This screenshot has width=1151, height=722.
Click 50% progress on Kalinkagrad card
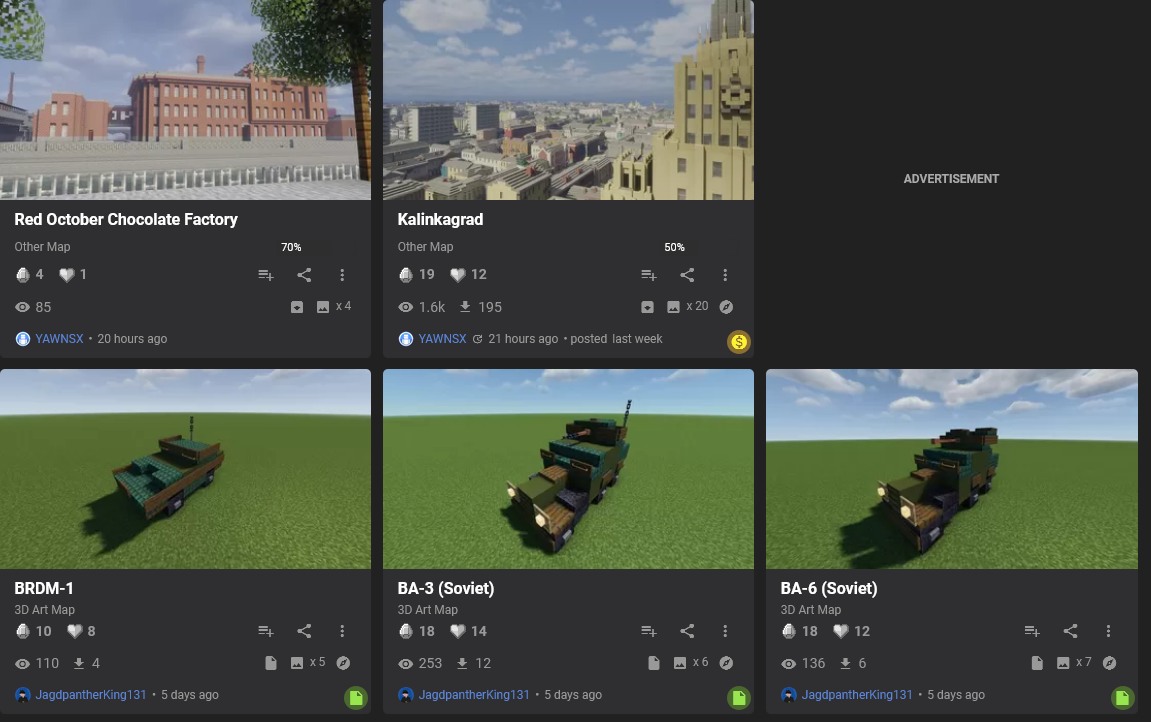point(674,247)
